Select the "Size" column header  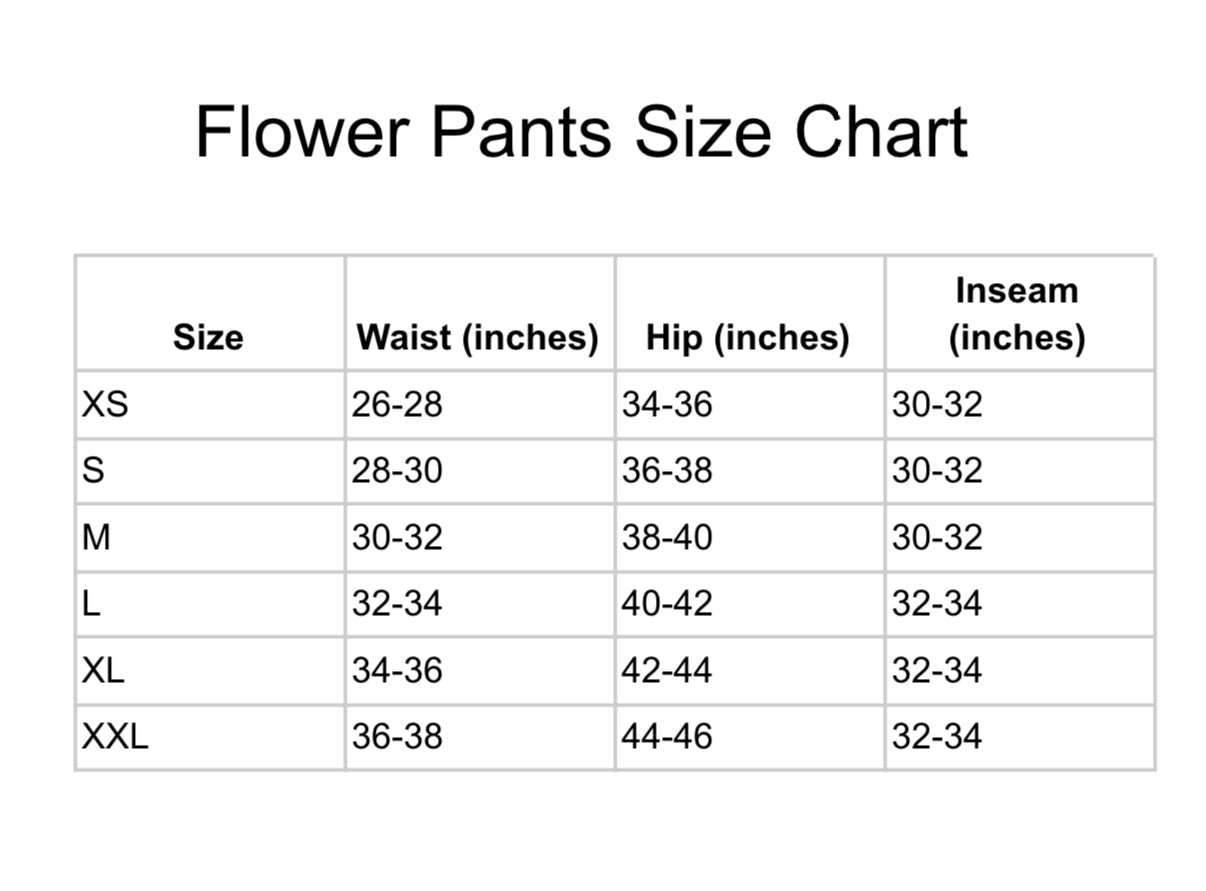click(208, 337)
